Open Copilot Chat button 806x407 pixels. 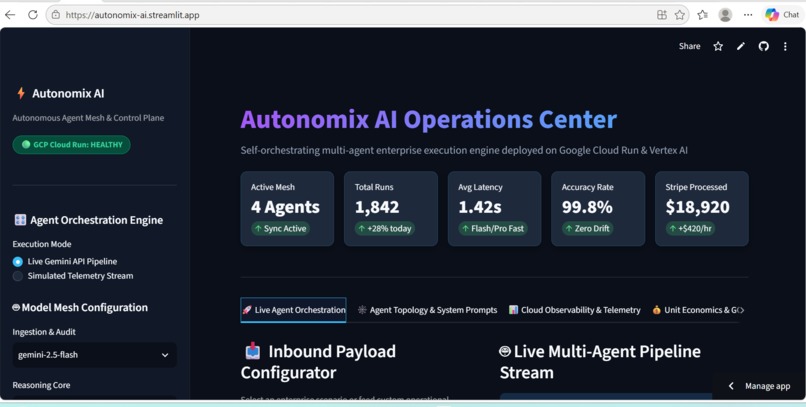click(782, 15)
